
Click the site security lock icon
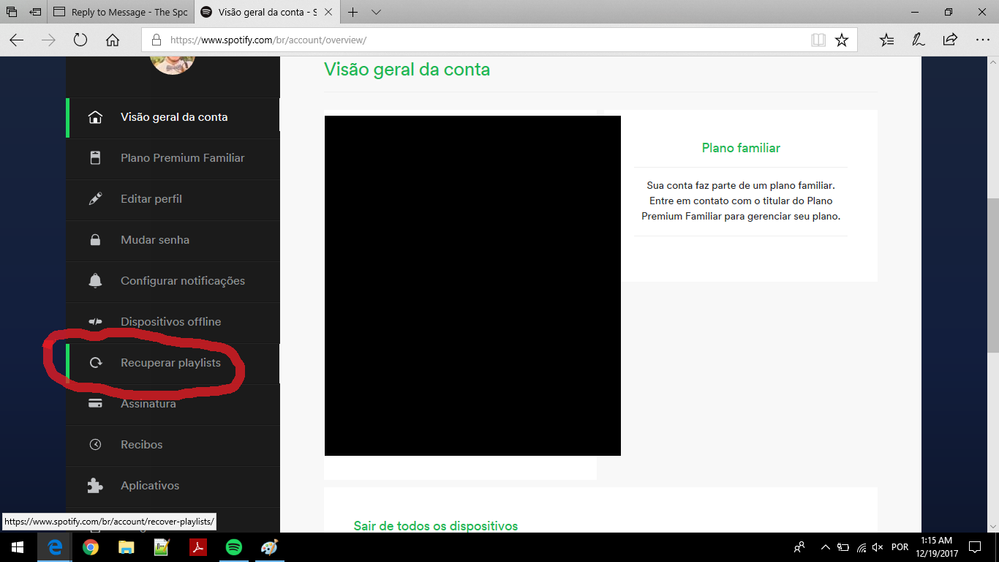156,40
